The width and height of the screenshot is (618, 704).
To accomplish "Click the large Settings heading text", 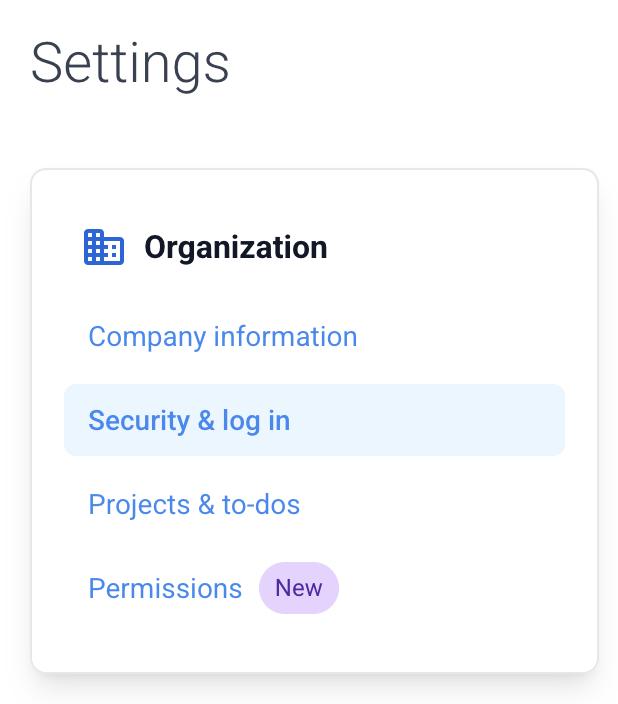I will click(x=130, y=64).
